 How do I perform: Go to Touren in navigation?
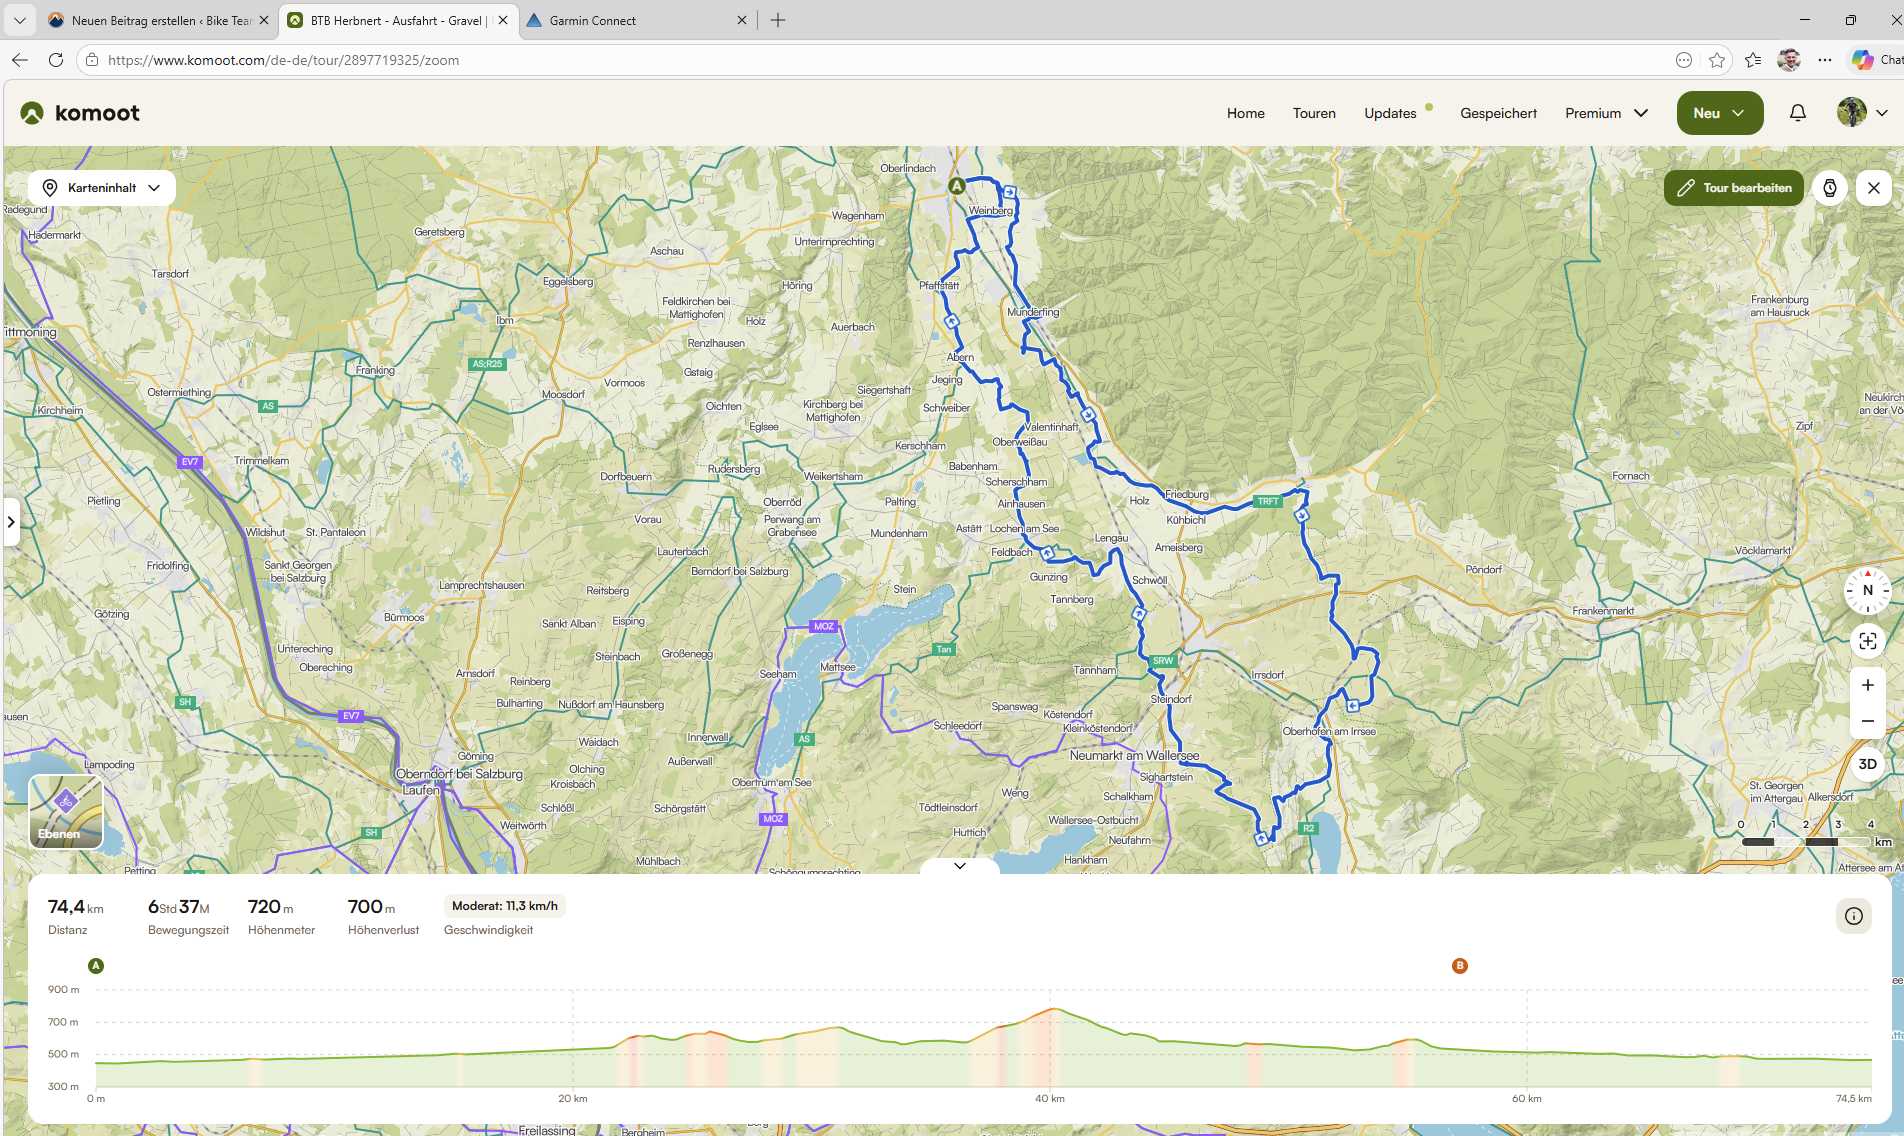[1313, 113]
